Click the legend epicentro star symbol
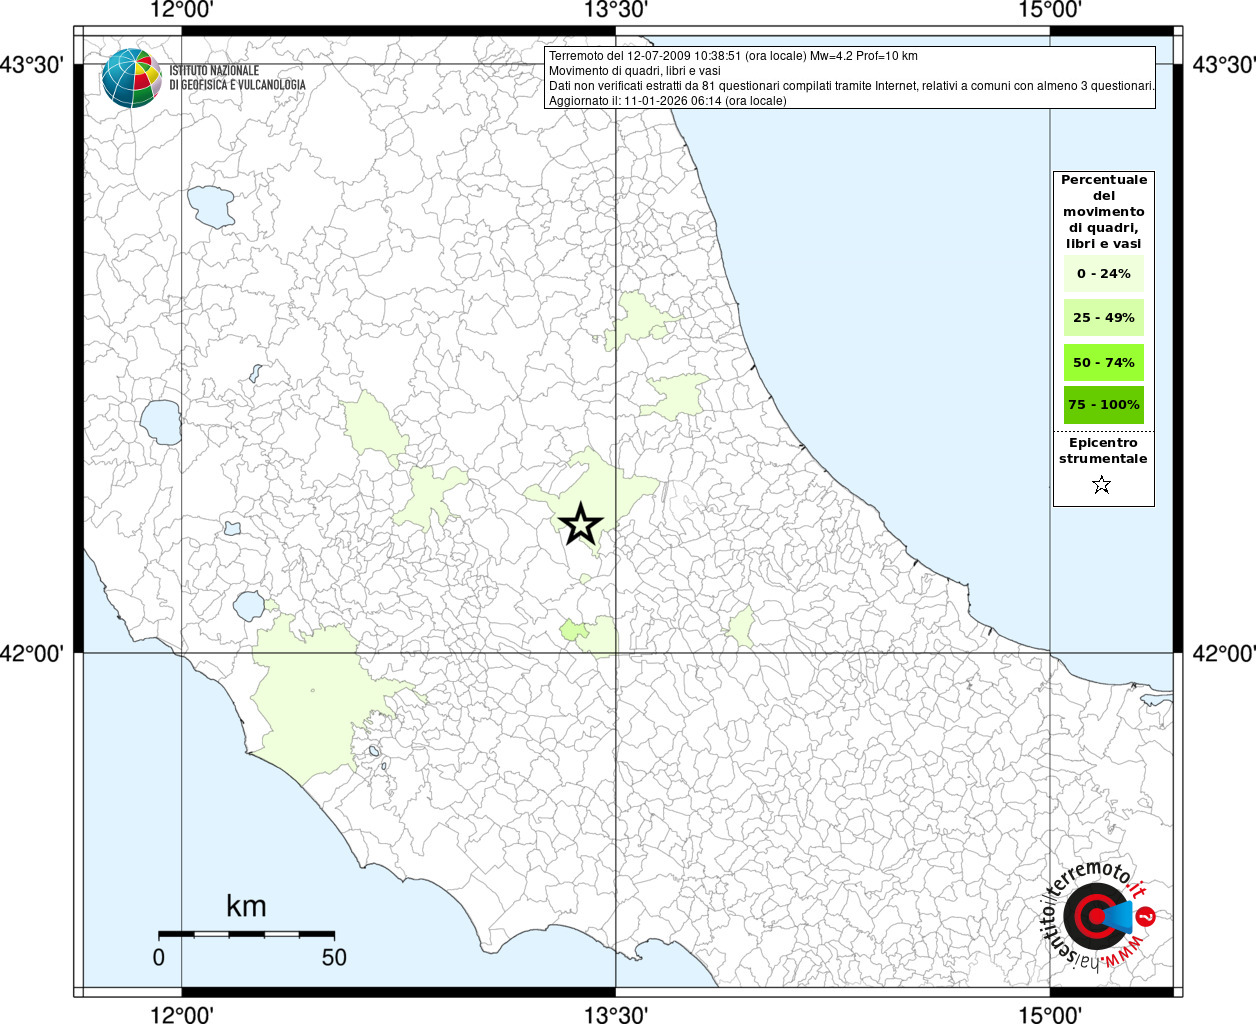This screenshot has height=1024, width=1256. [x=1102, y=485]
